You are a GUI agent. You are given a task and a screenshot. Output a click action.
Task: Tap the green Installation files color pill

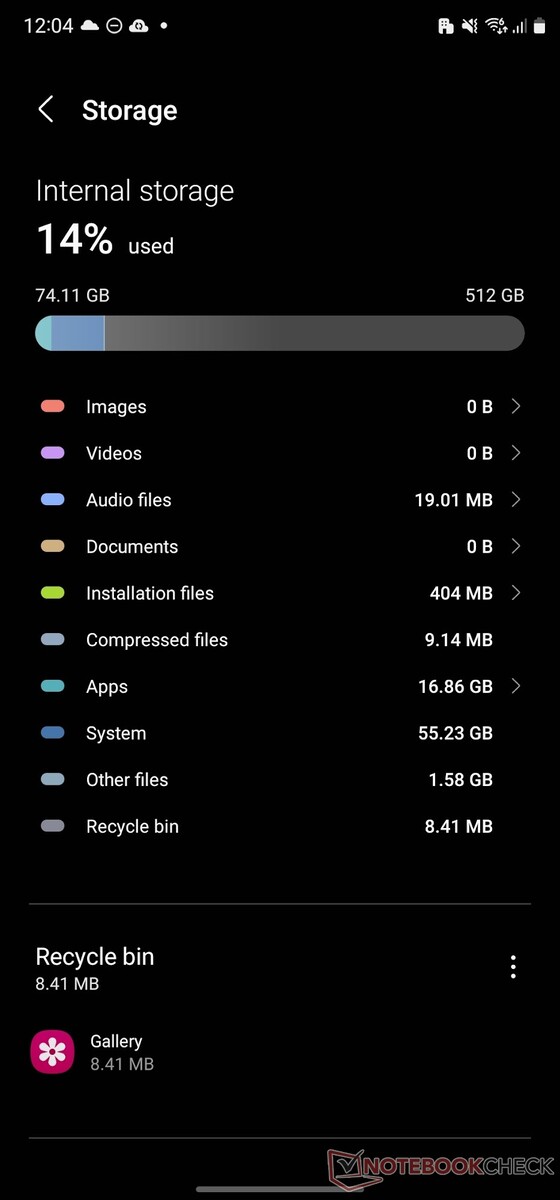click(53, 593)
